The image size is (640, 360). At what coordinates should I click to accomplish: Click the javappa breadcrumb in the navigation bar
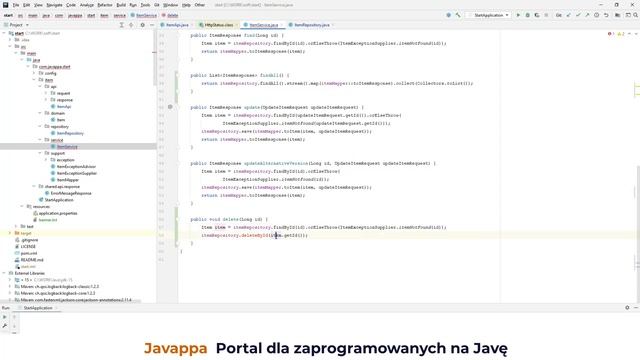75,15
